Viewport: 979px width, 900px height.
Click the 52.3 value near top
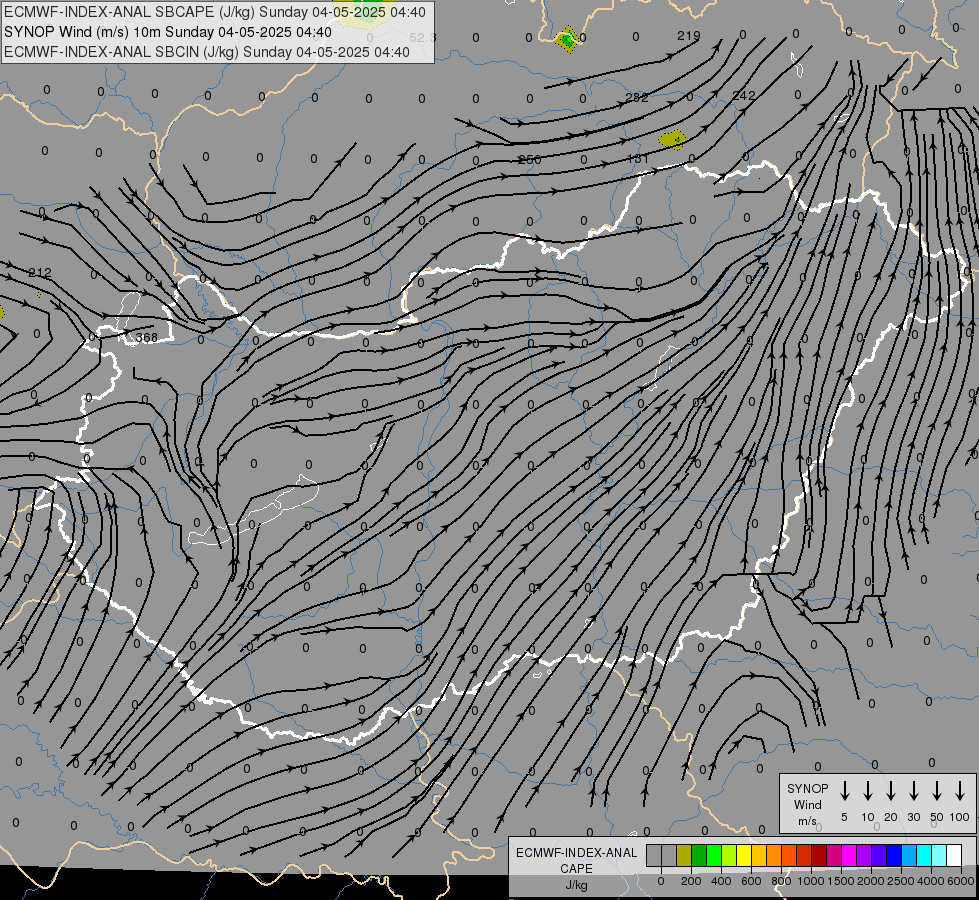point(423,37)
